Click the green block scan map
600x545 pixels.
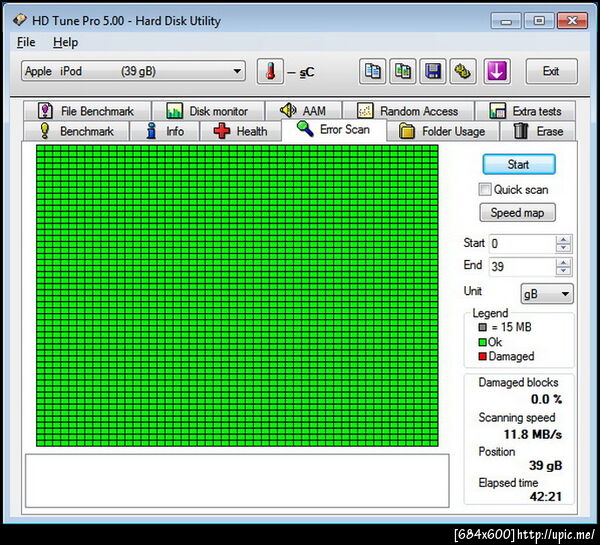(x=237, y=295)
